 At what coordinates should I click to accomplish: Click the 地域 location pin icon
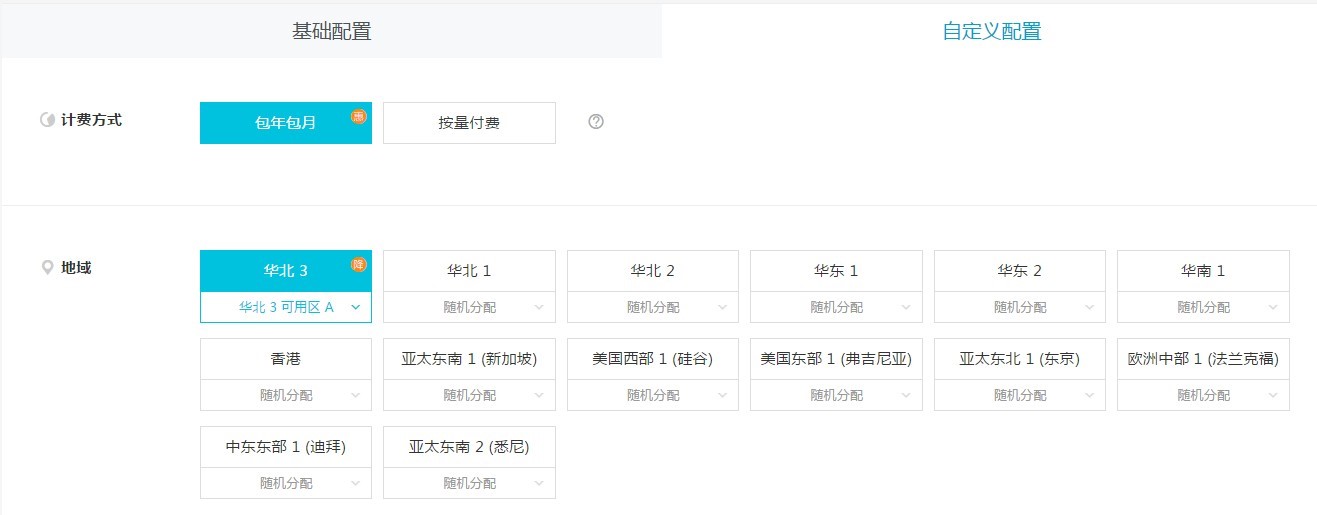pyautogui.click(x=47, y=268)
